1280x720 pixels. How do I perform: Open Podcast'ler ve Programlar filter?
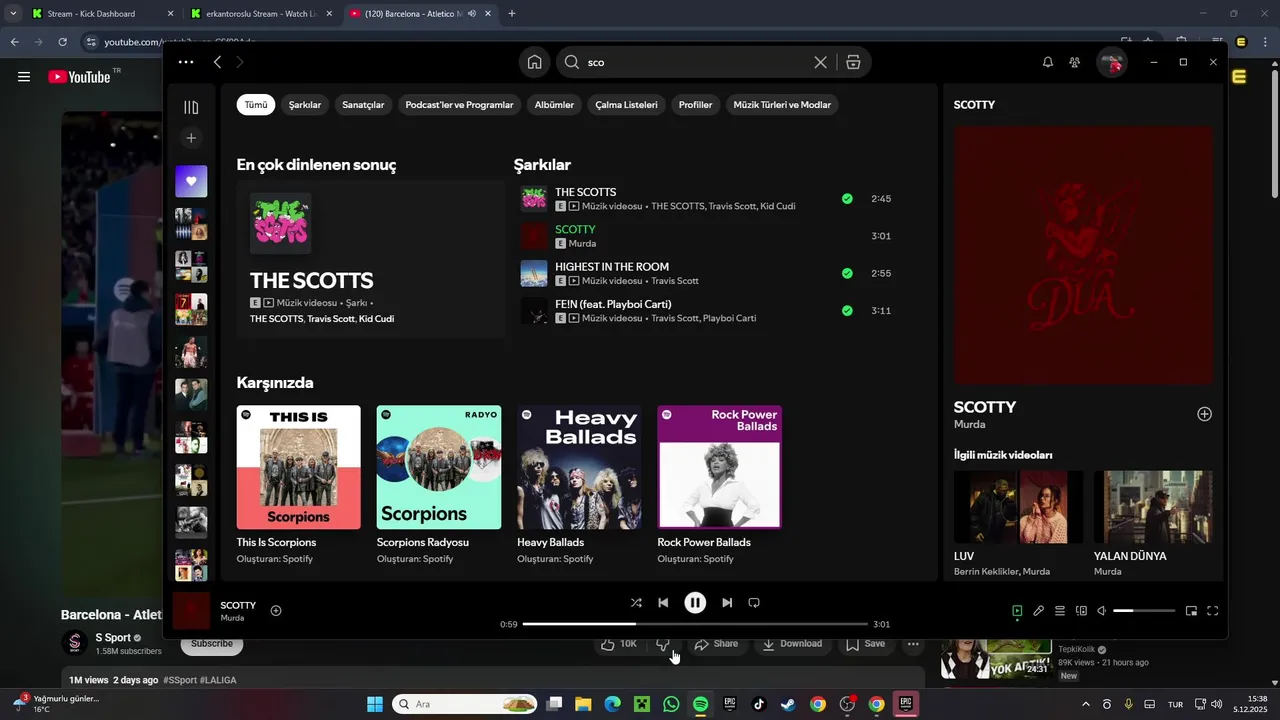point(459,105)
